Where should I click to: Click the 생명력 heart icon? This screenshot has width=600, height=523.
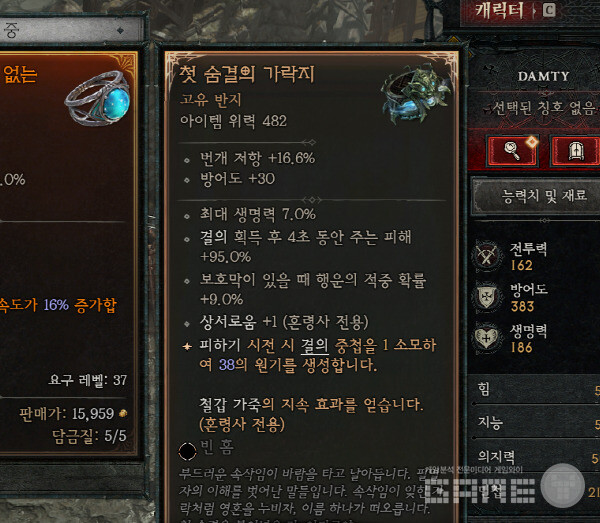[486, 338]
